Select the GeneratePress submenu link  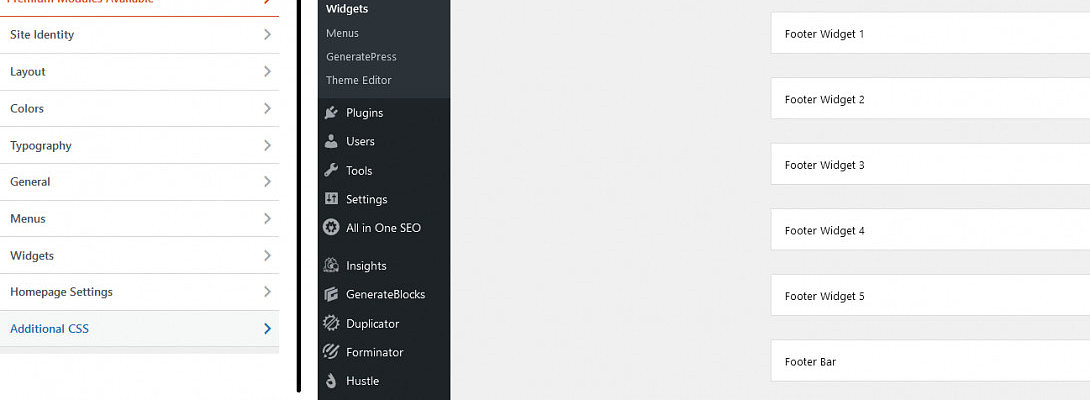(361, 57)
